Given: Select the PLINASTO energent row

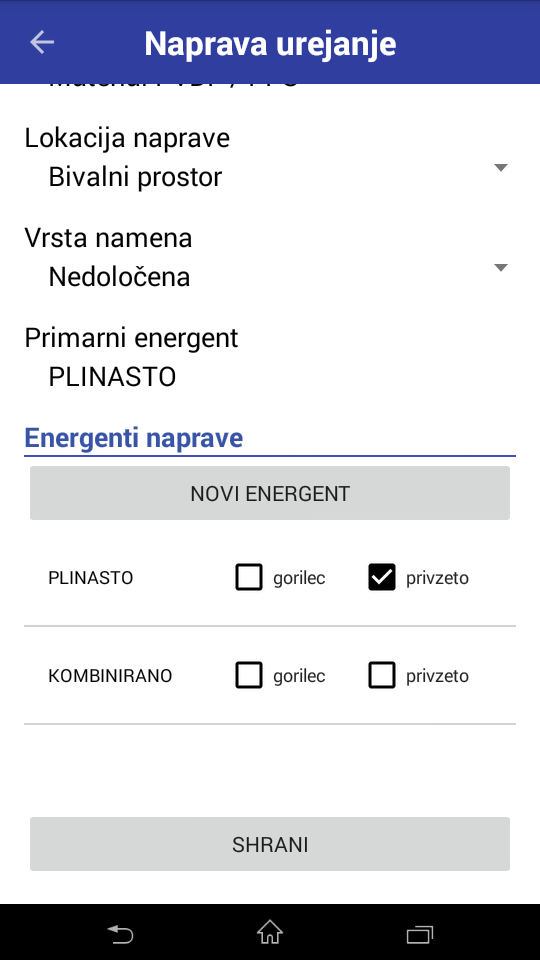Looking at the screenshot, I should tap(270, 577).
